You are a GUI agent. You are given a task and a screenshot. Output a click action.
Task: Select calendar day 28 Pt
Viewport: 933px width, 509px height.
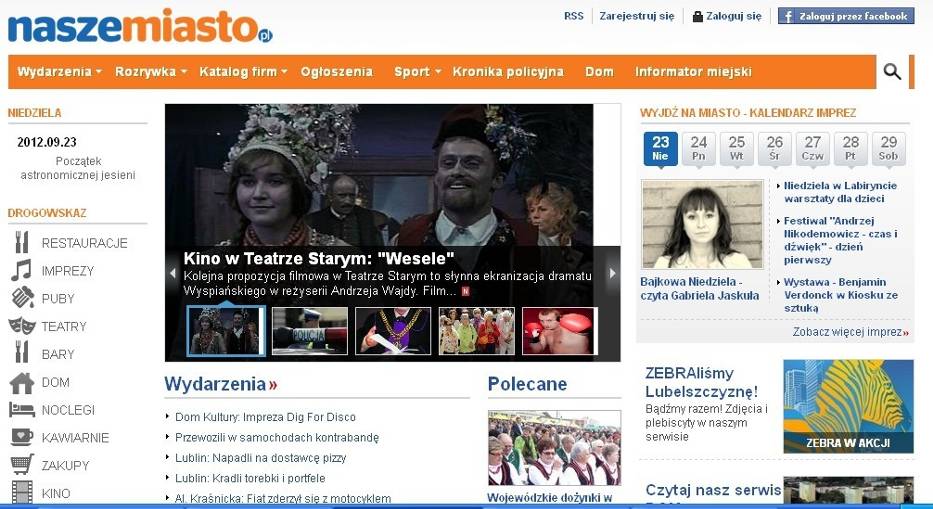click(x=851, y=148)
